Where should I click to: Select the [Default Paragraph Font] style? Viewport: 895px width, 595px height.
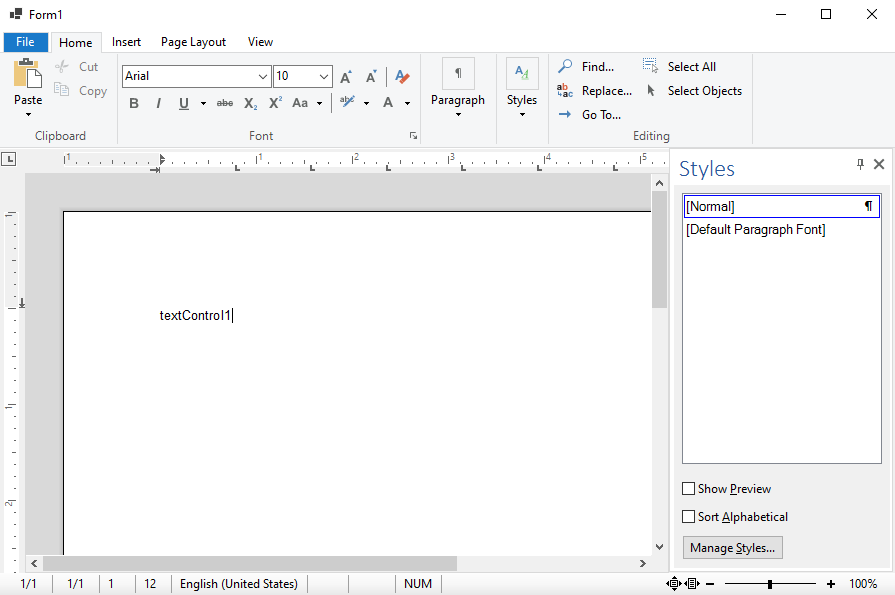click(781, 230)
